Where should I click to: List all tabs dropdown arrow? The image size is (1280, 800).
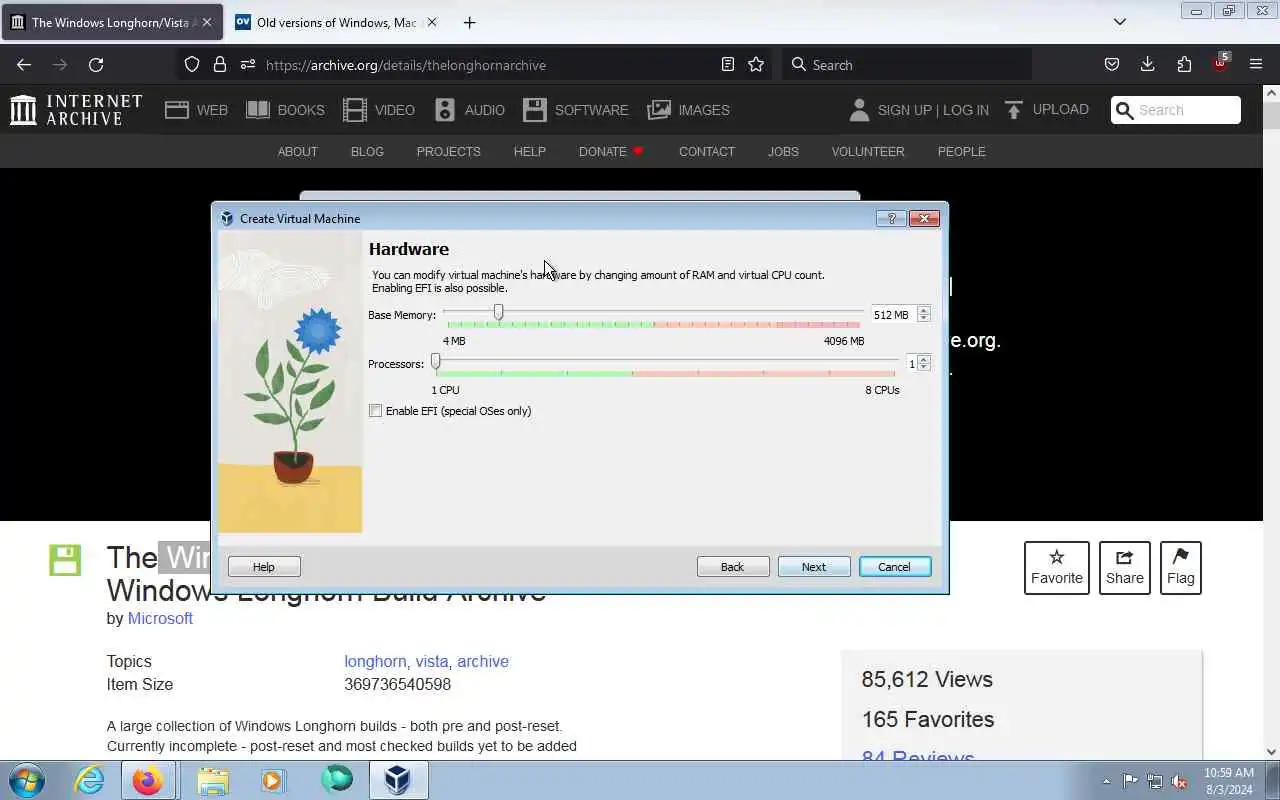[1120, 22]
